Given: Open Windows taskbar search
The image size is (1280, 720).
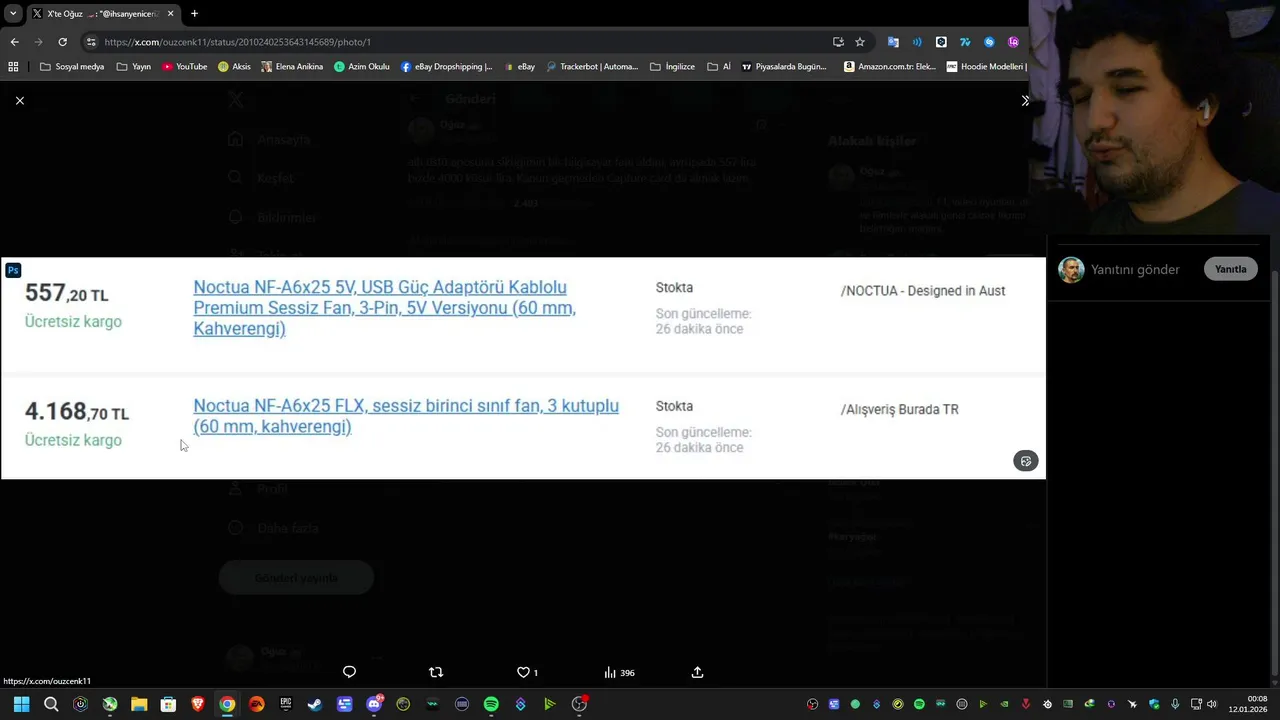Looking at the screenshot, I should point(51,704).
